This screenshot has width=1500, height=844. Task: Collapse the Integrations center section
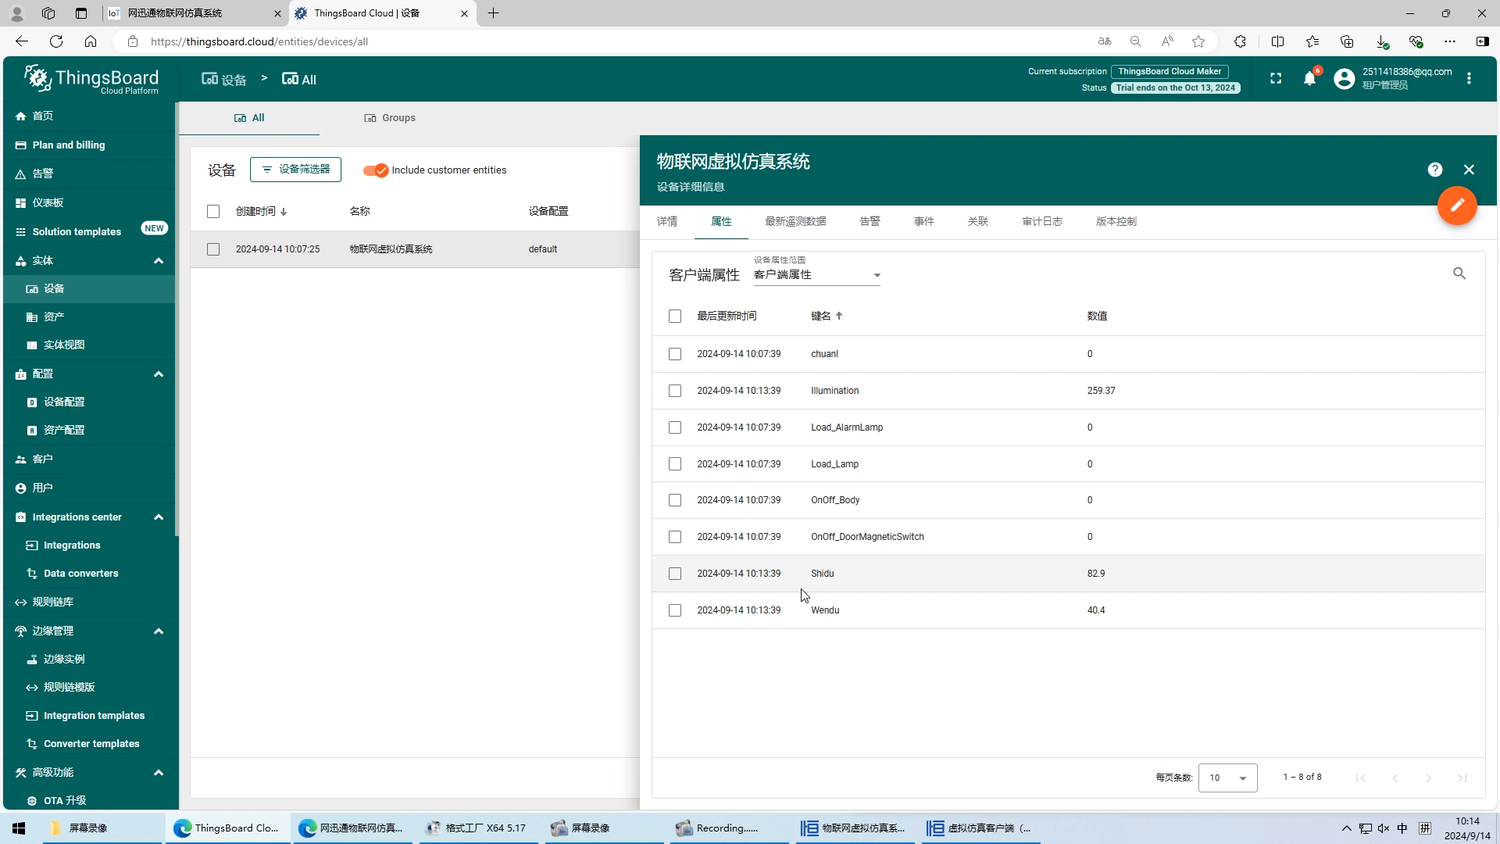[x=158, y=517]
